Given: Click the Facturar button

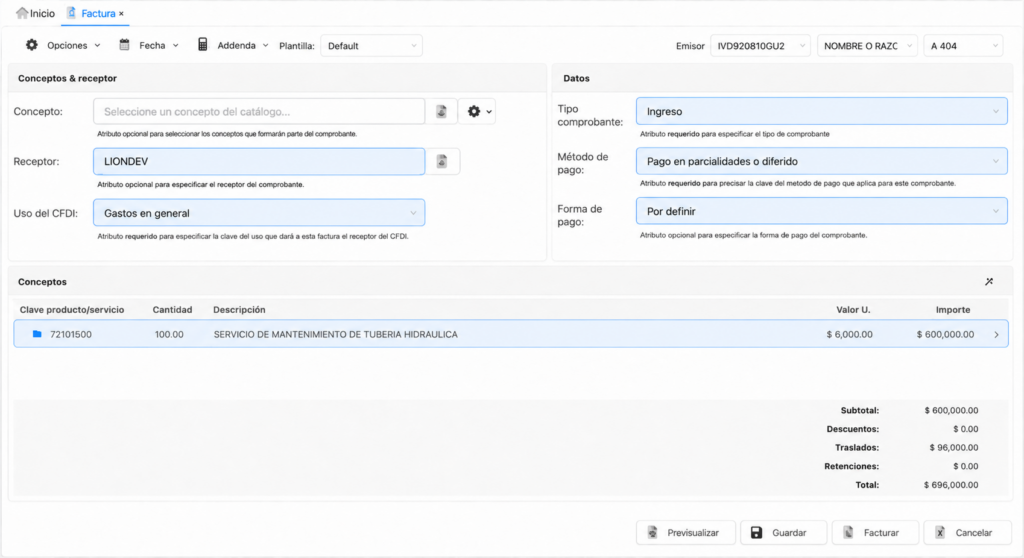Looking at the screenshot, I should coord(875,533).
